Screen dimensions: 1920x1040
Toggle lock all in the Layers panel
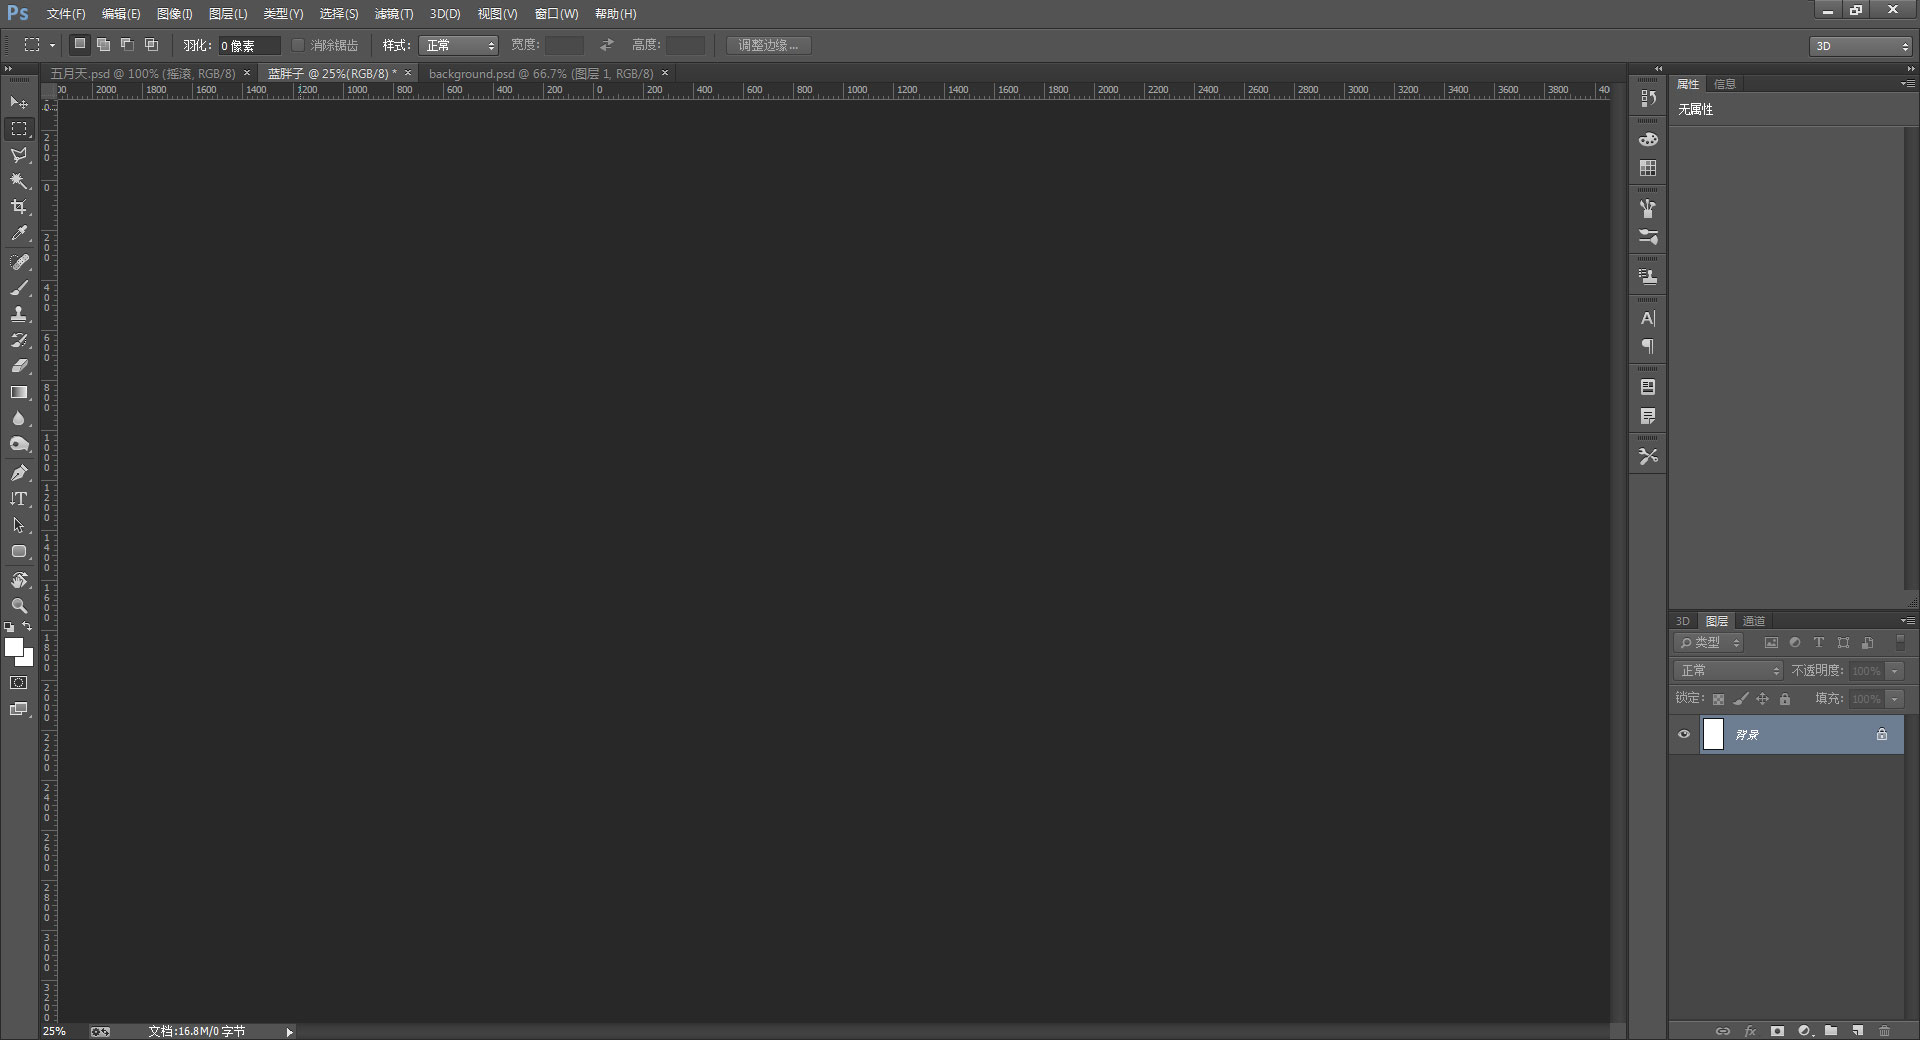point(1785,699)
